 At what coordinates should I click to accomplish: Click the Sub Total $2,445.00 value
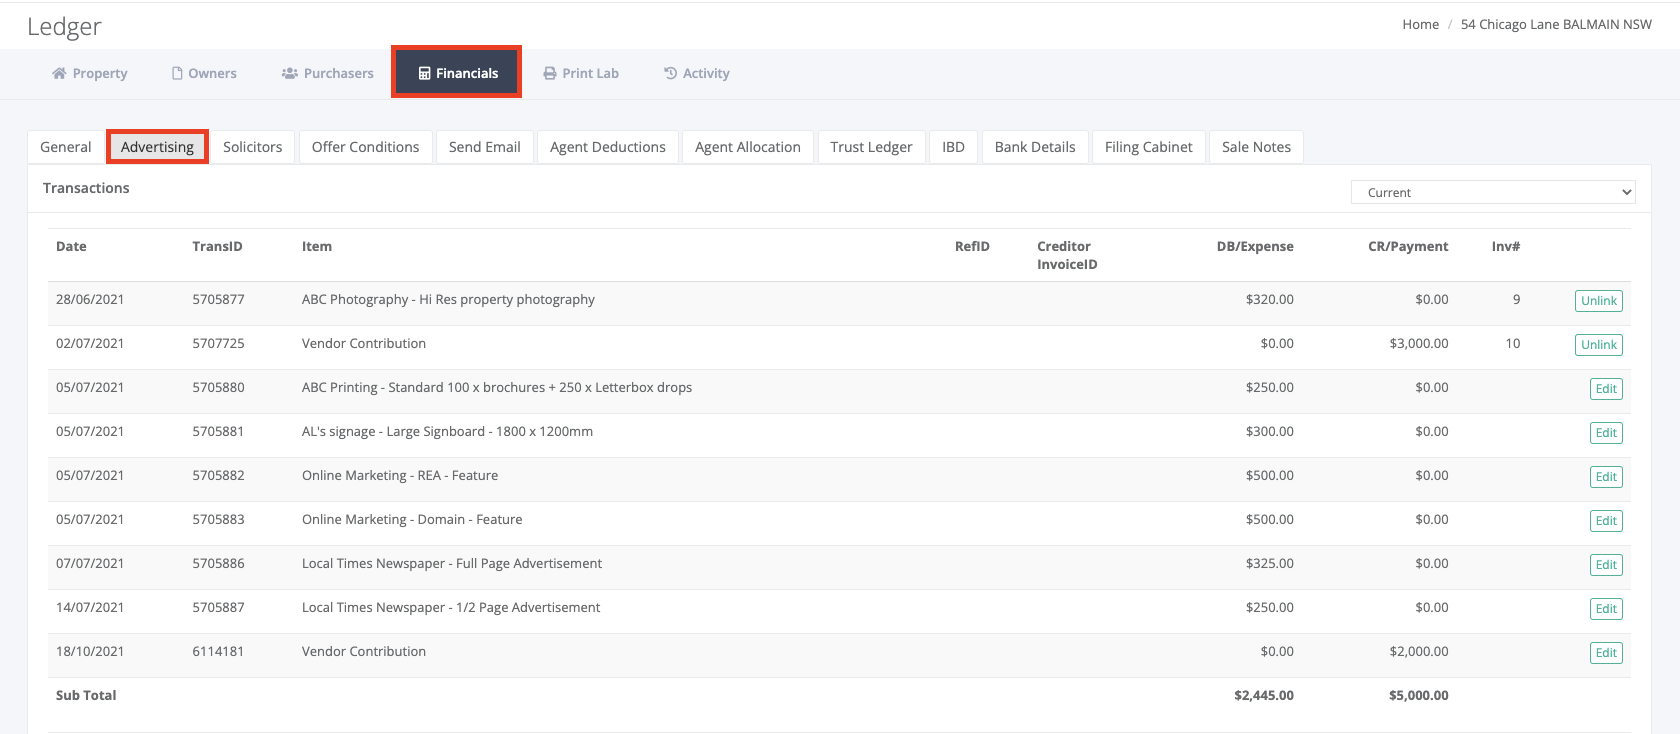(1264, 695)
